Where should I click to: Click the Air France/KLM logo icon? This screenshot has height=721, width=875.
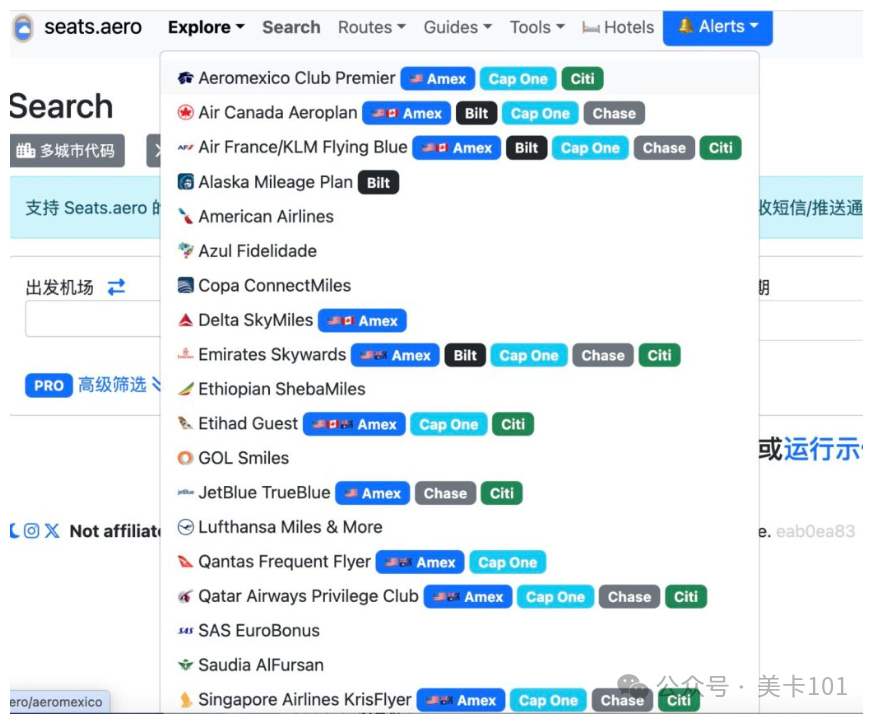click(x=185, y=147)
